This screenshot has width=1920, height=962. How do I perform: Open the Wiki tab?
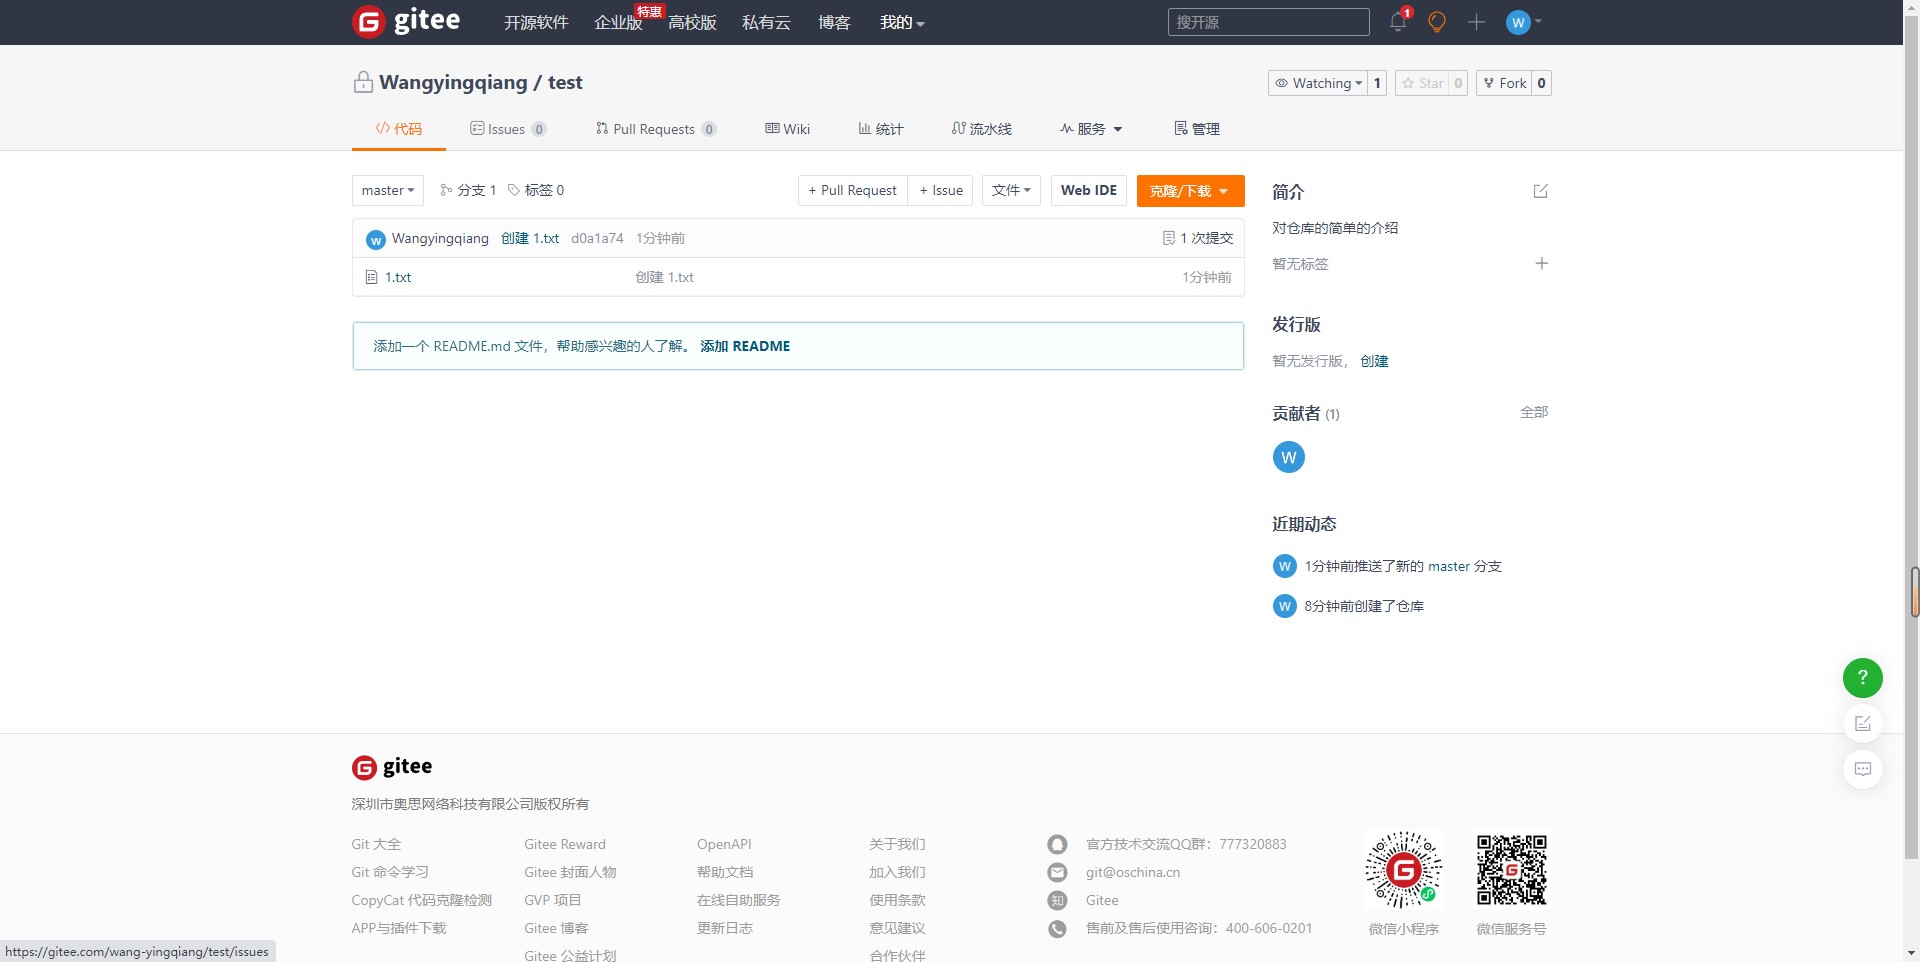[788, 129]
